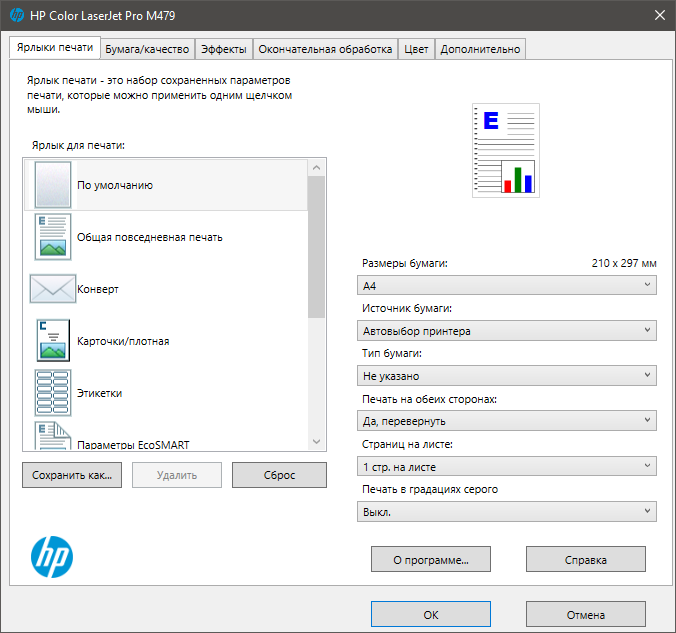Select the Конверт label
Viewport: 676px width, 633px height.
(x=97, y=289)
